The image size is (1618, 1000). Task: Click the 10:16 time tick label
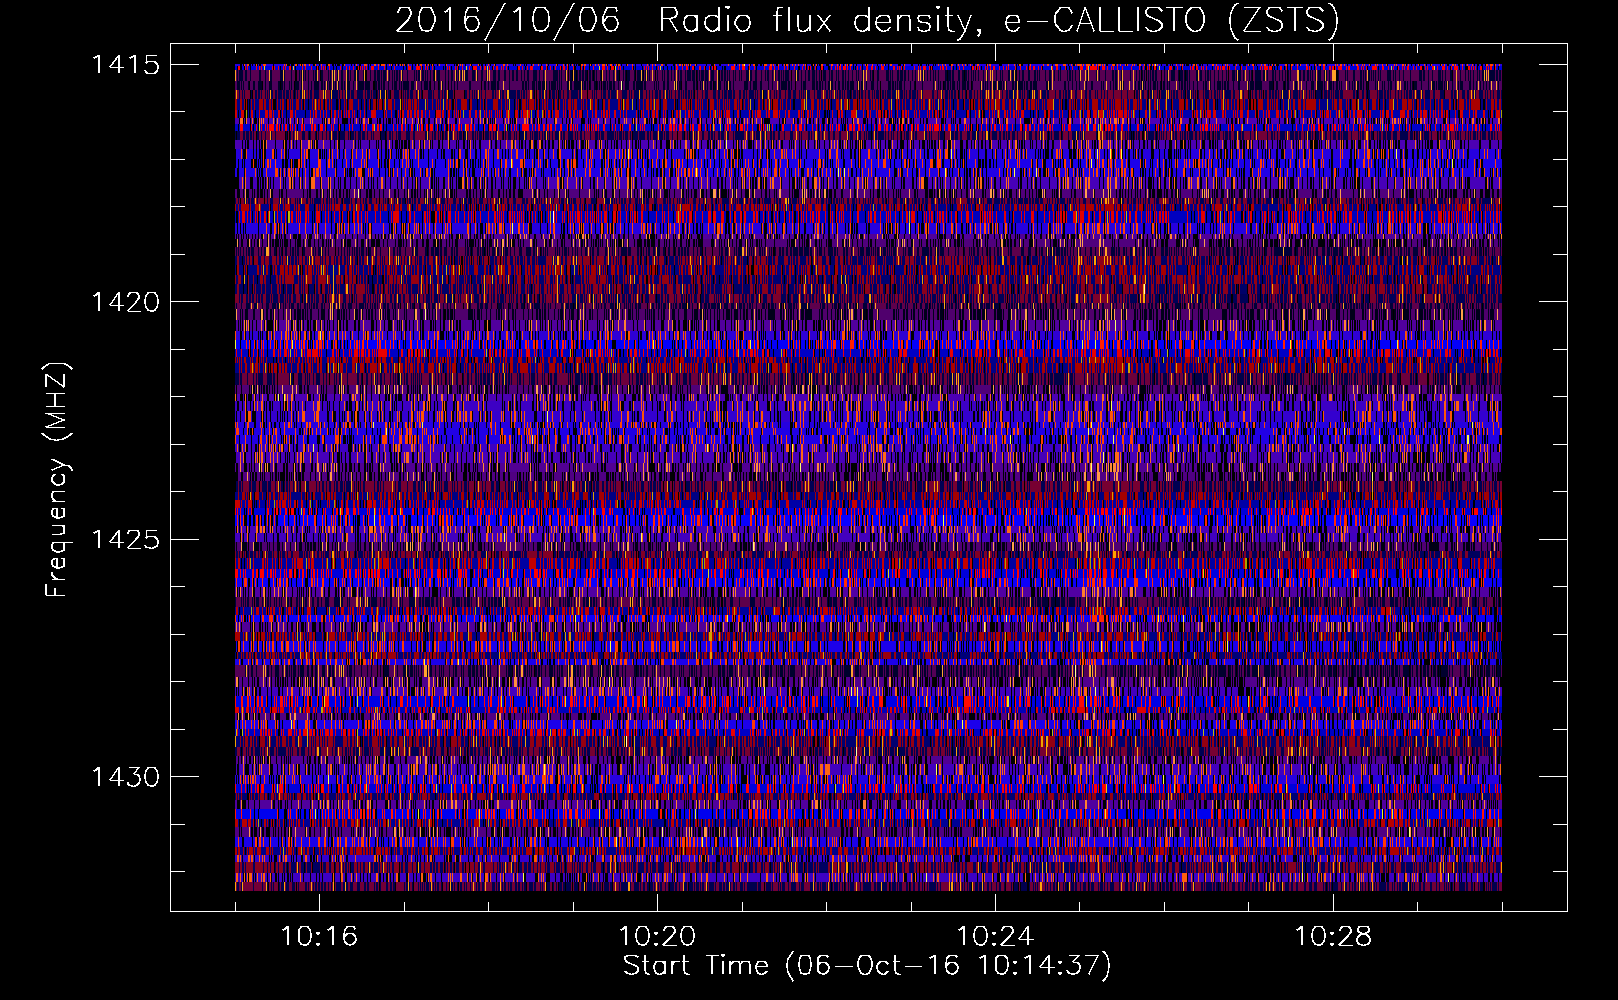click(319, 937)
